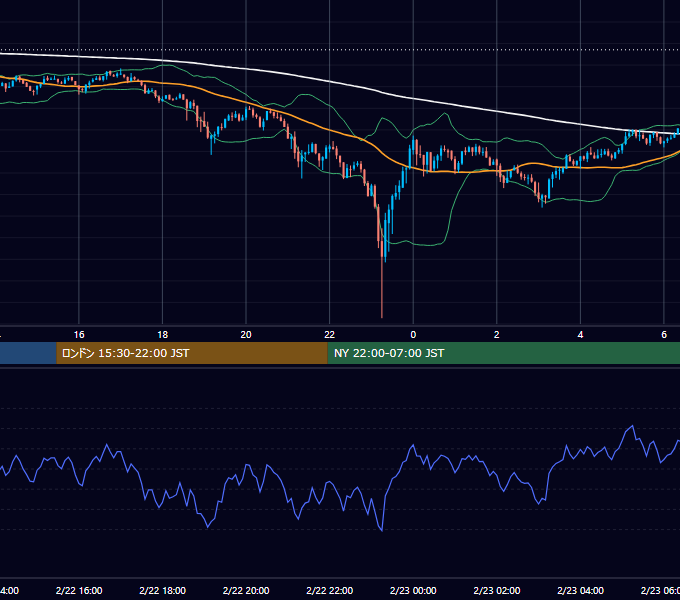Click the 4 hour axis label

[x=580, y=335]
